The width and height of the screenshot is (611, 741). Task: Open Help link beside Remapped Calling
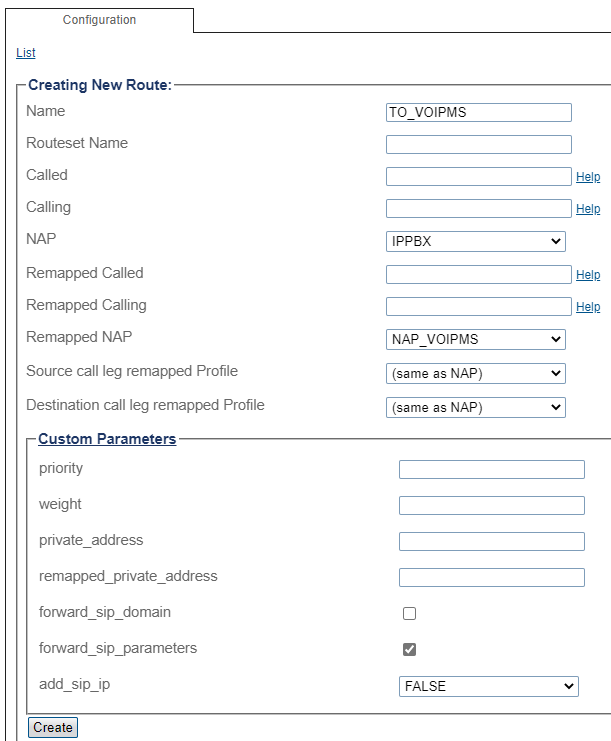point(588,307)
